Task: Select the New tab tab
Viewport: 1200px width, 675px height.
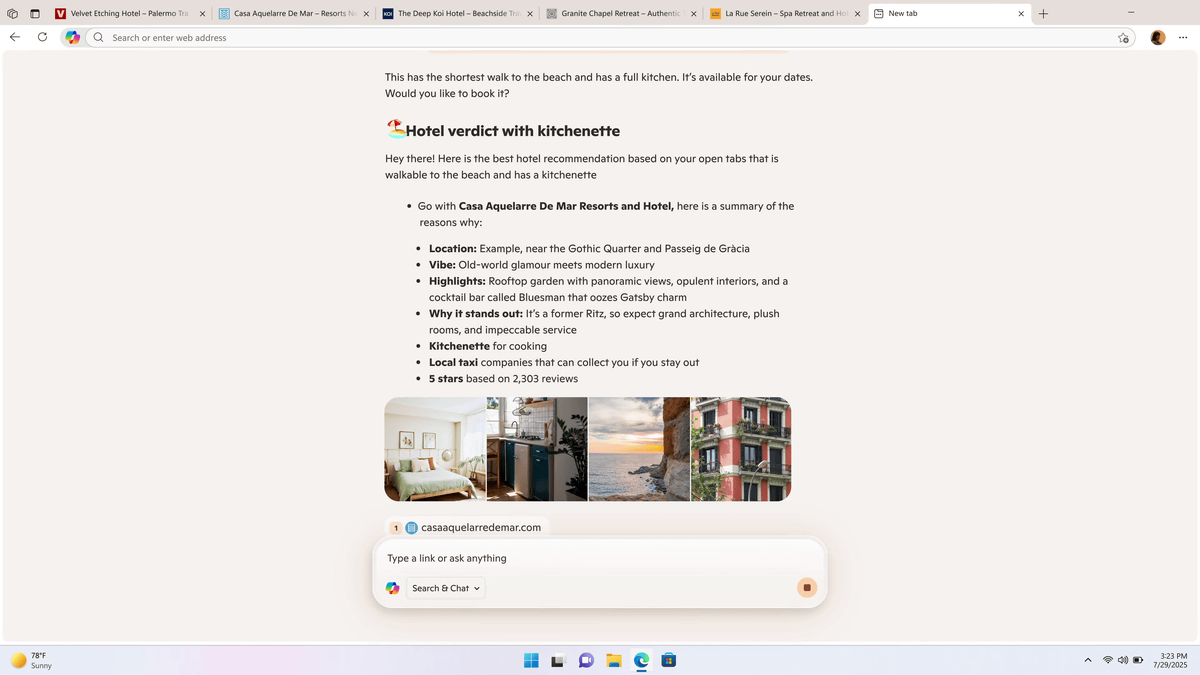Action: tap(949, 14)
